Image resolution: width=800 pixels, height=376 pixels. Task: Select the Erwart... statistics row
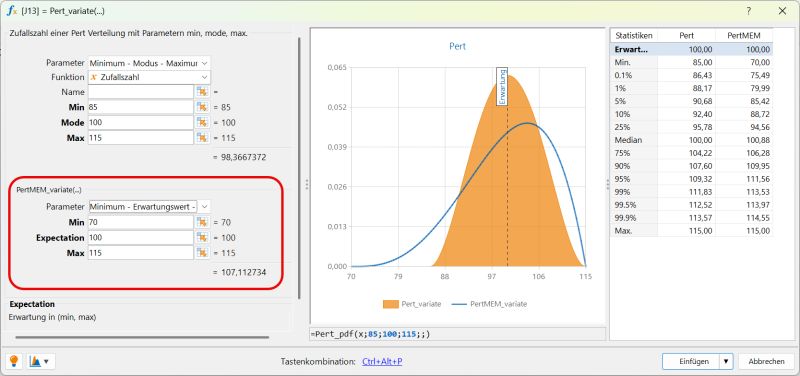tap(691, 49)
